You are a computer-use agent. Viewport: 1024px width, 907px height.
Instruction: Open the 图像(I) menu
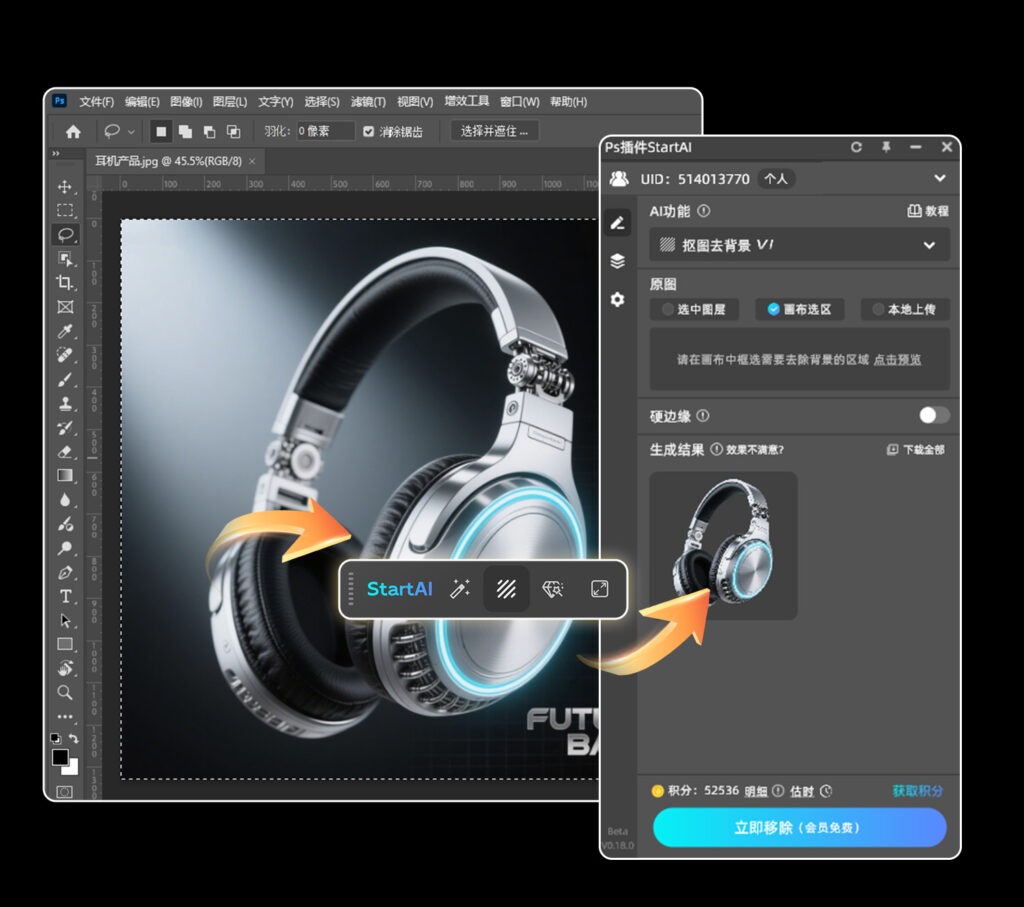186,102
